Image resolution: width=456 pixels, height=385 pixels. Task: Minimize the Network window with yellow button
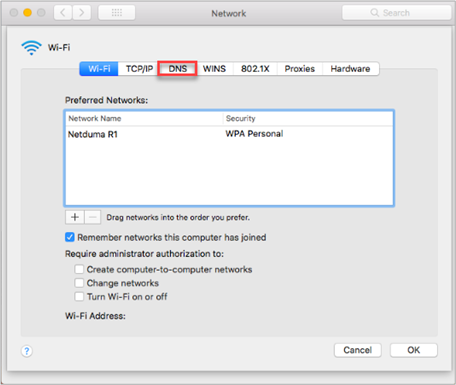(27, 13)
